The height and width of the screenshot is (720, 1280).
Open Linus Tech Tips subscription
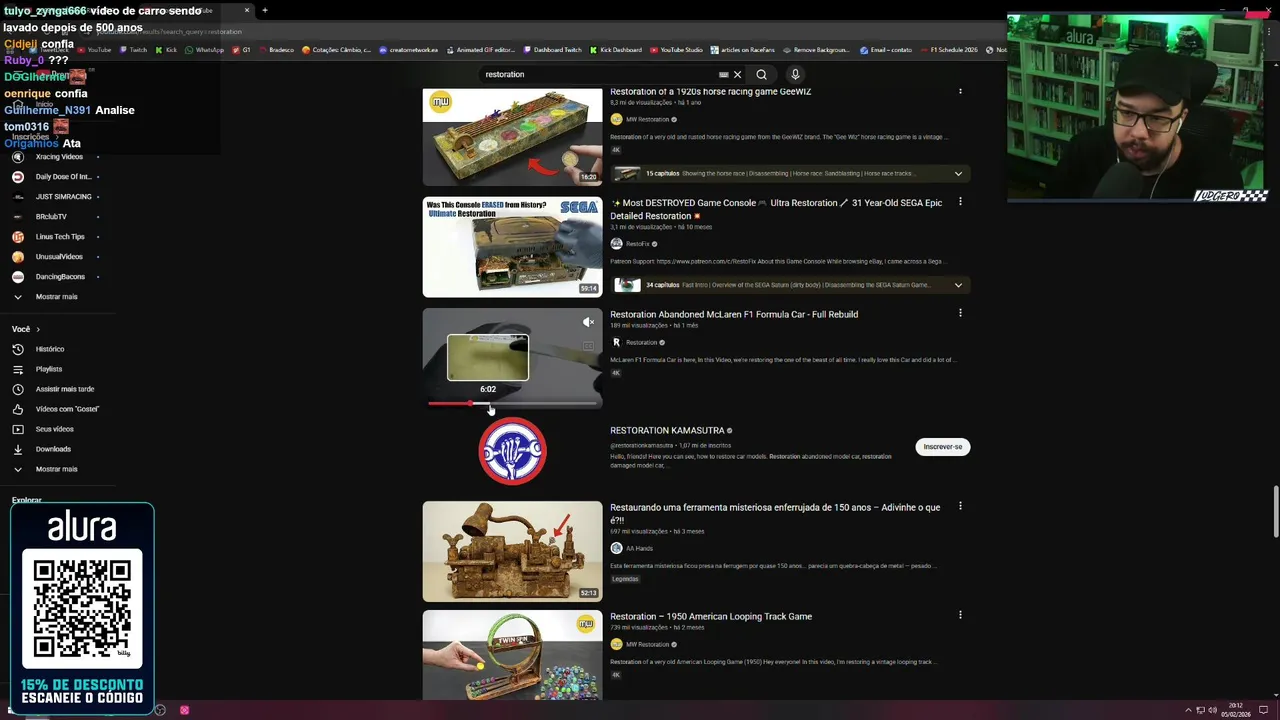[60, 237]
